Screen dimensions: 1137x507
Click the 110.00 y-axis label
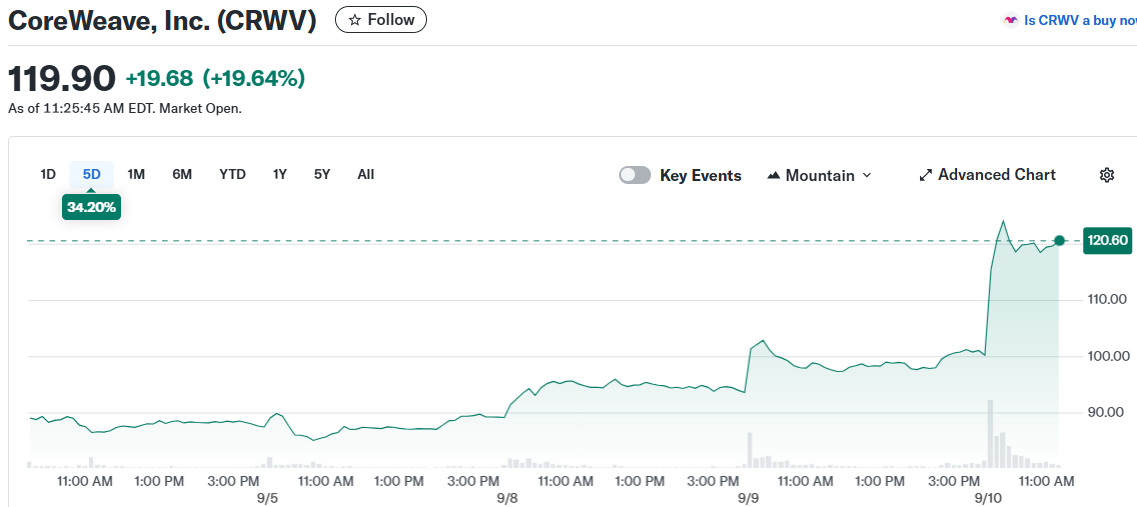coord(1108,299)
